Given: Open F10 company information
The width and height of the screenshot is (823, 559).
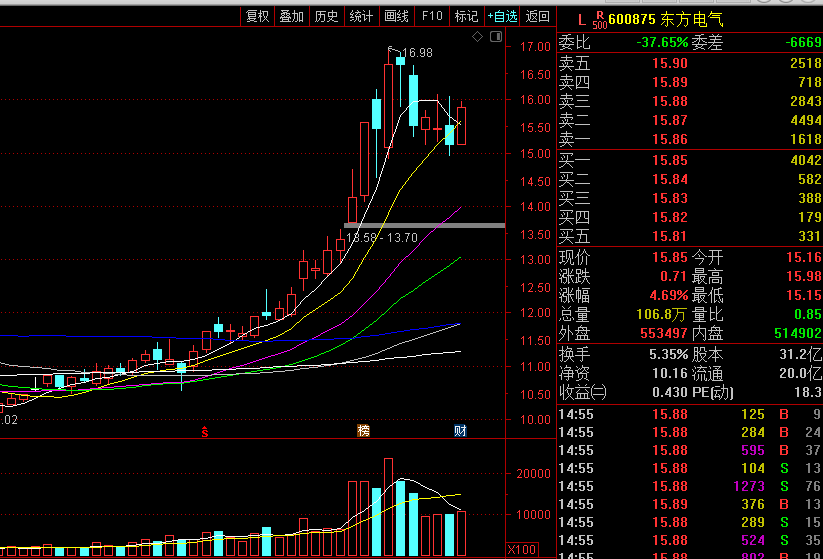Looking at the screenshot, I should (x=432, y=16).
